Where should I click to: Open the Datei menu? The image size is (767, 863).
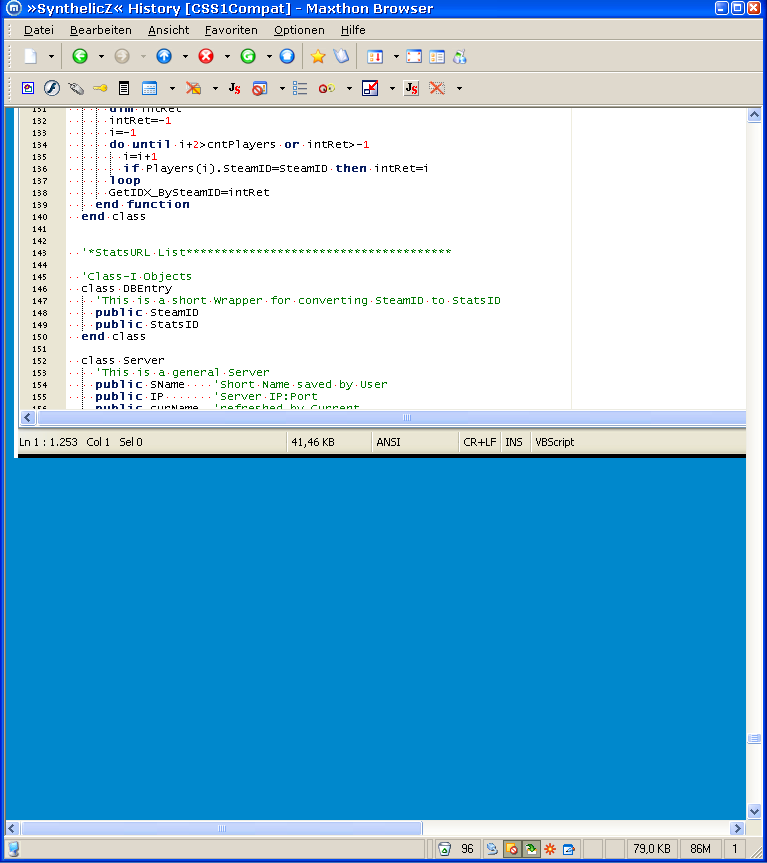[39, 30]
